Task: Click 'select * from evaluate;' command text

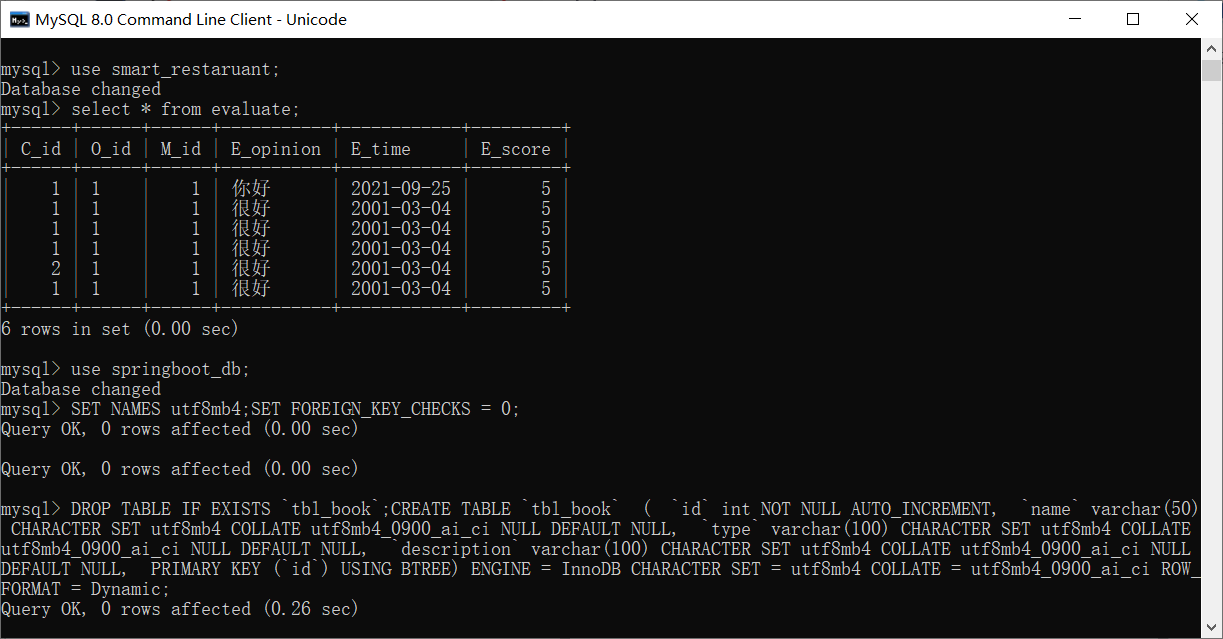Action: point(186,109)
